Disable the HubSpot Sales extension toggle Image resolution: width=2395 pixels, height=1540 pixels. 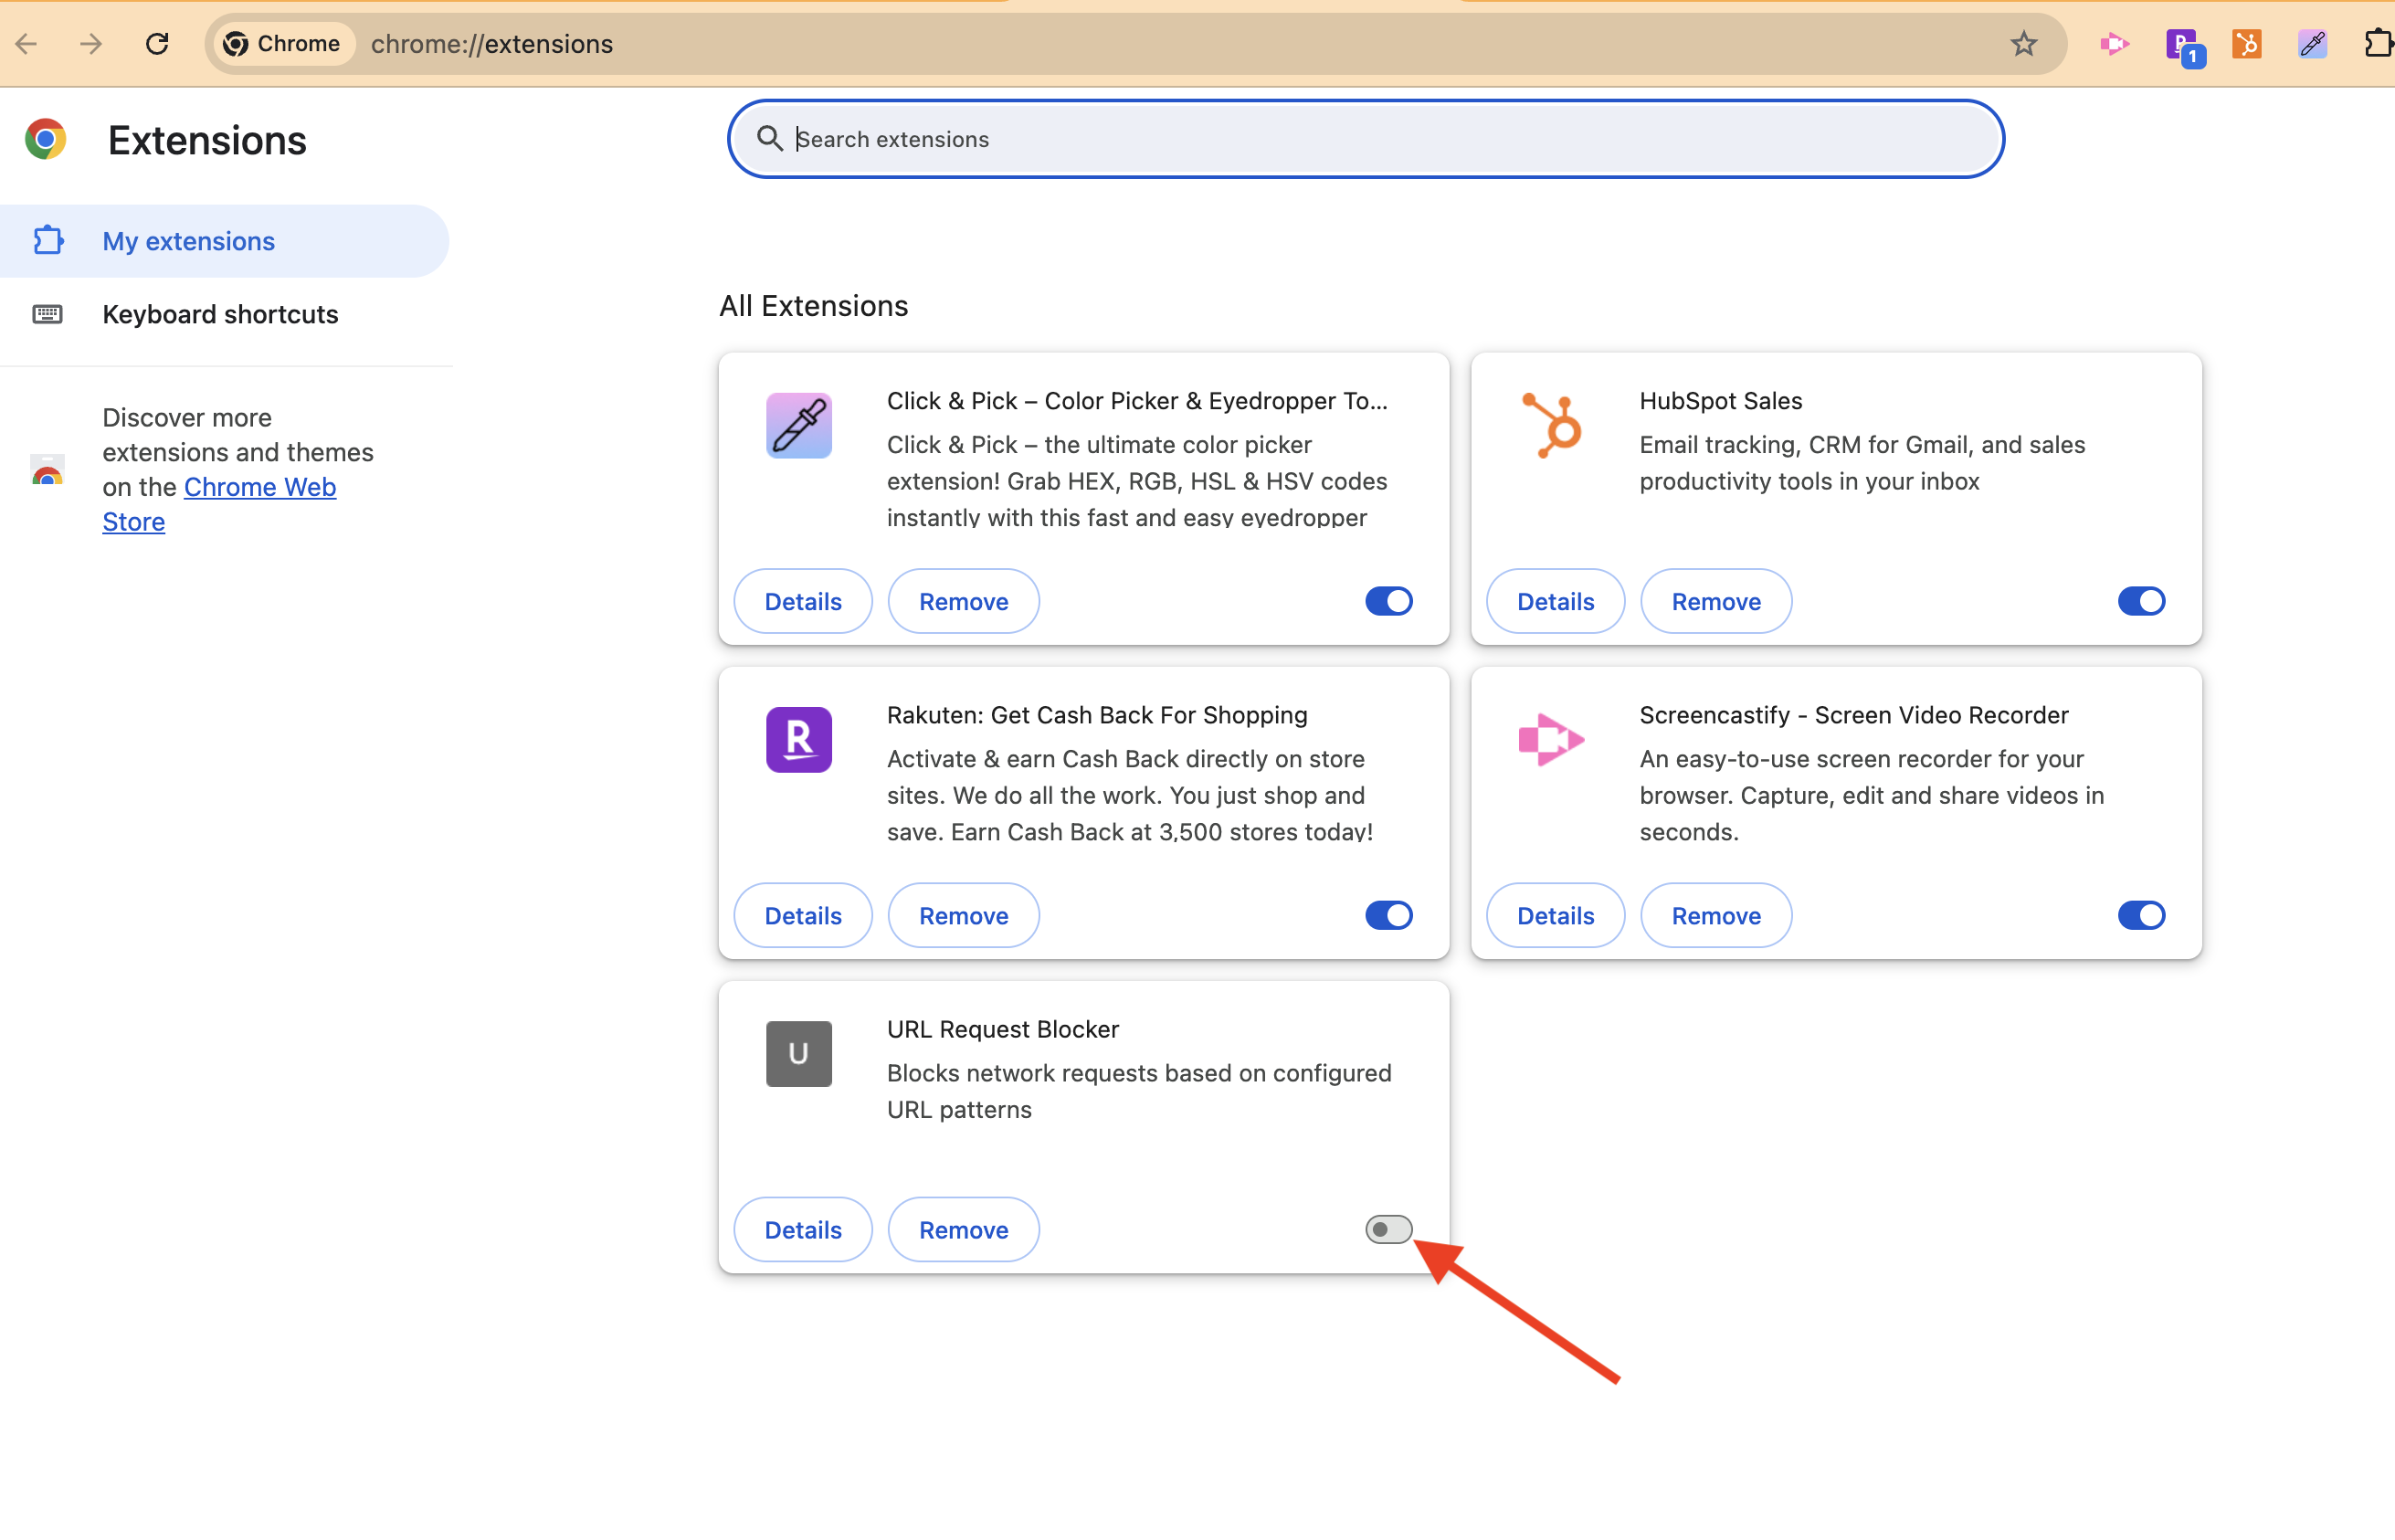tap(2141, 601)
